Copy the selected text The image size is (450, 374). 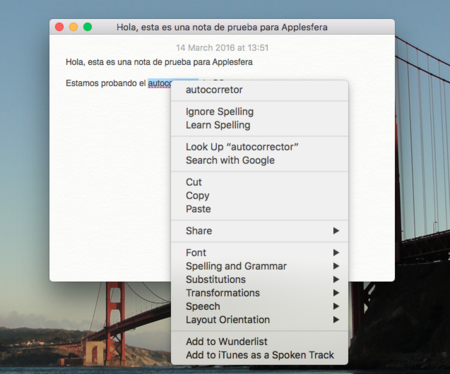[x=259, y=196]
